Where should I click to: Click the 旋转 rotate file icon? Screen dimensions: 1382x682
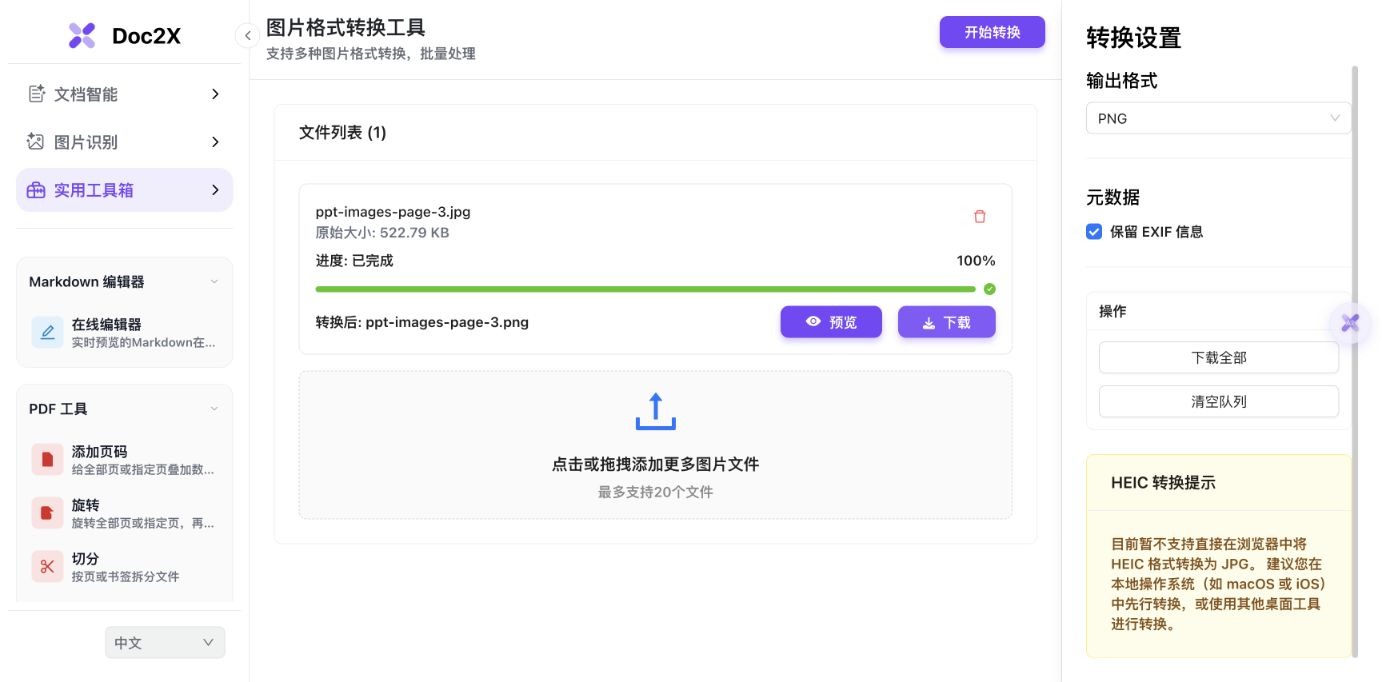point(47,513)
